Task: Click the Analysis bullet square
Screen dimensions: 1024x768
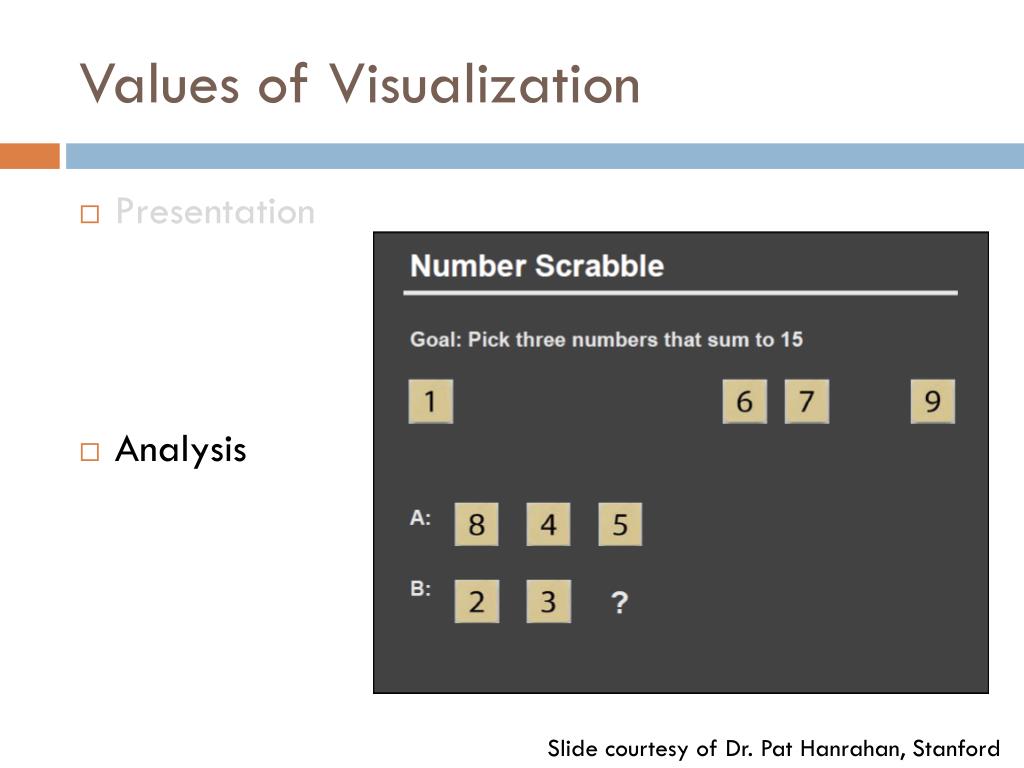Action: 89,452
